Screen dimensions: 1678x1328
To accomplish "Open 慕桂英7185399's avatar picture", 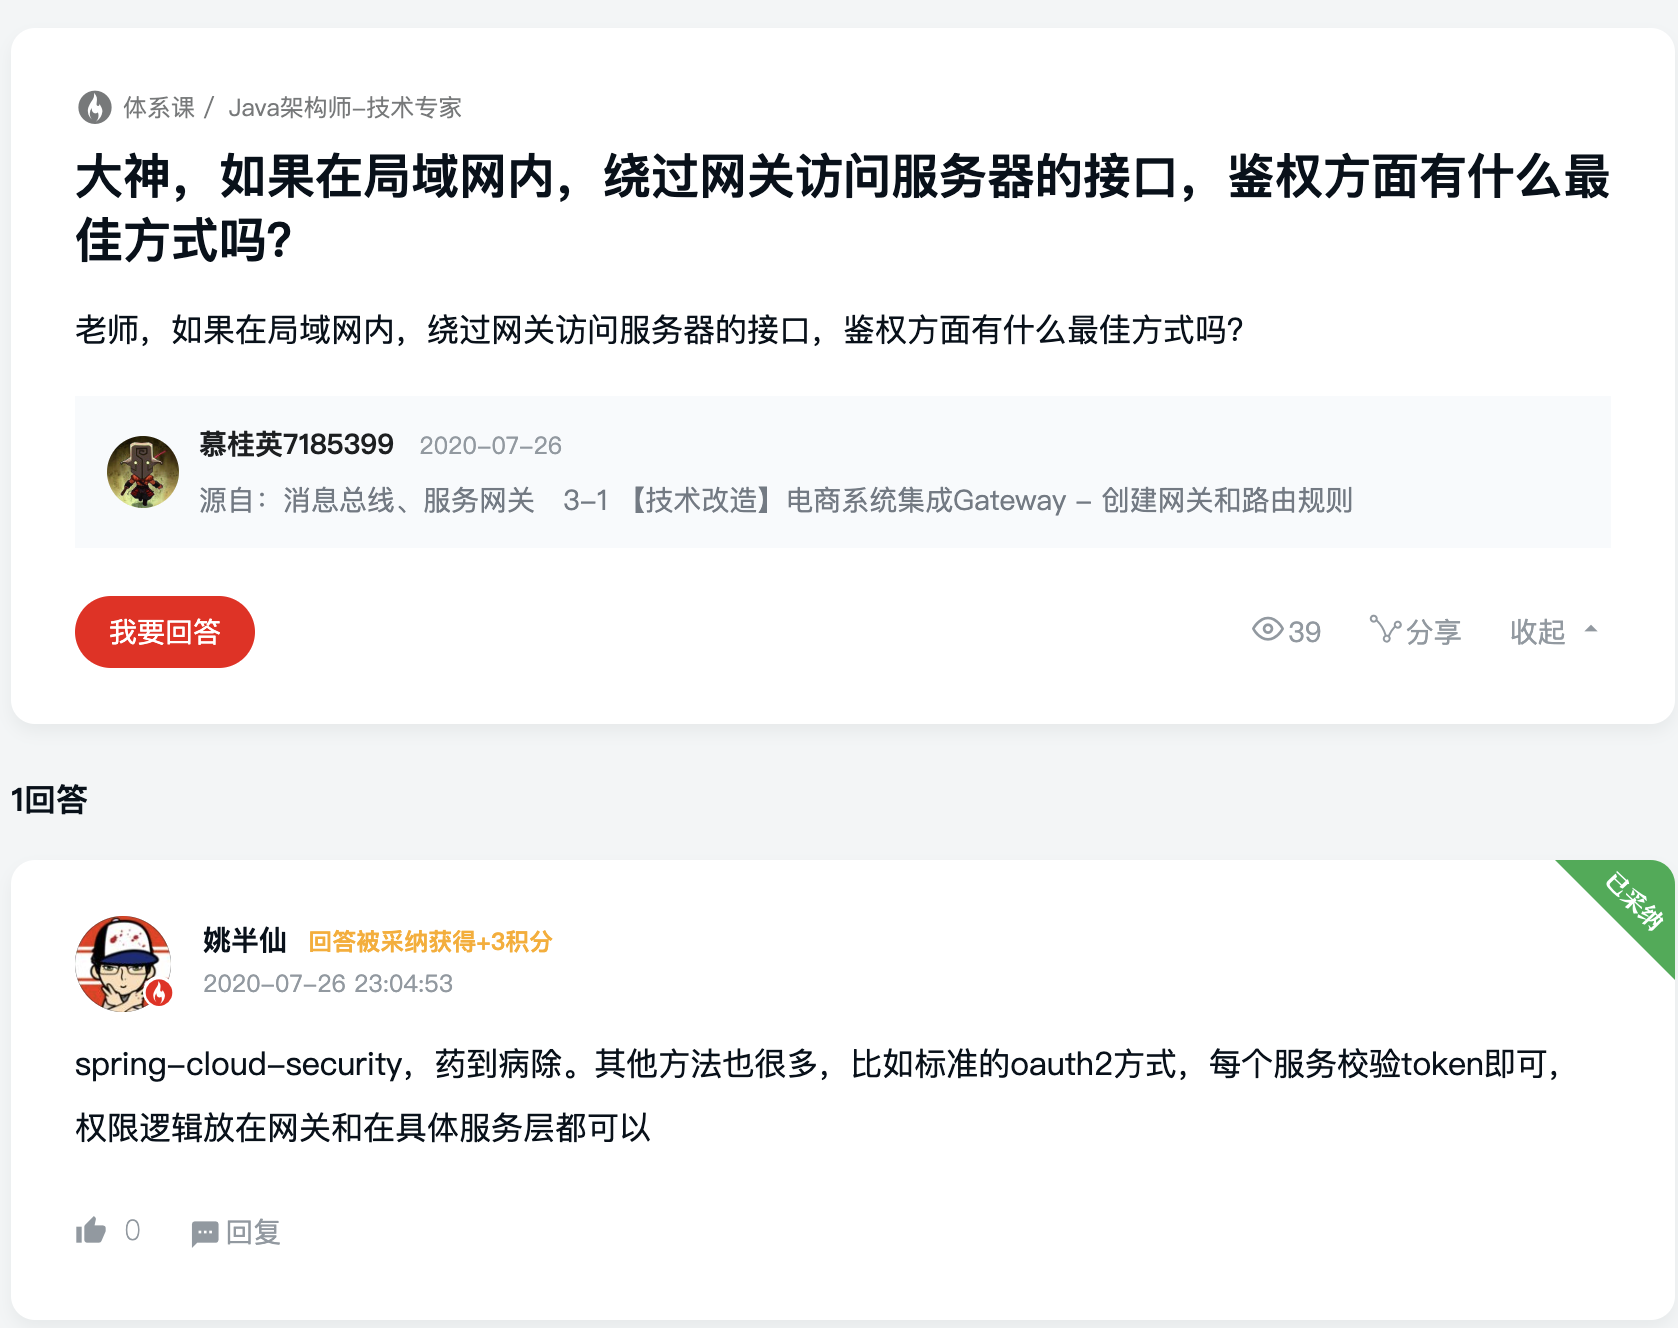I will tap(143, 472).
